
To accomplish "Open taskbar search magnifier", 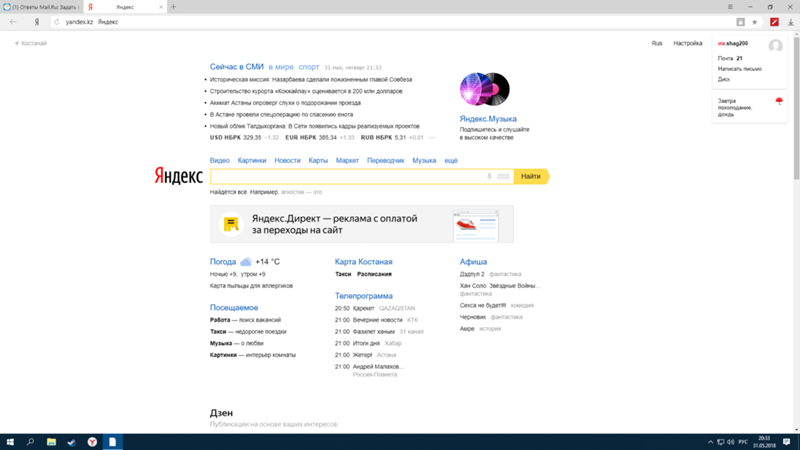I will tap(30, 442).
